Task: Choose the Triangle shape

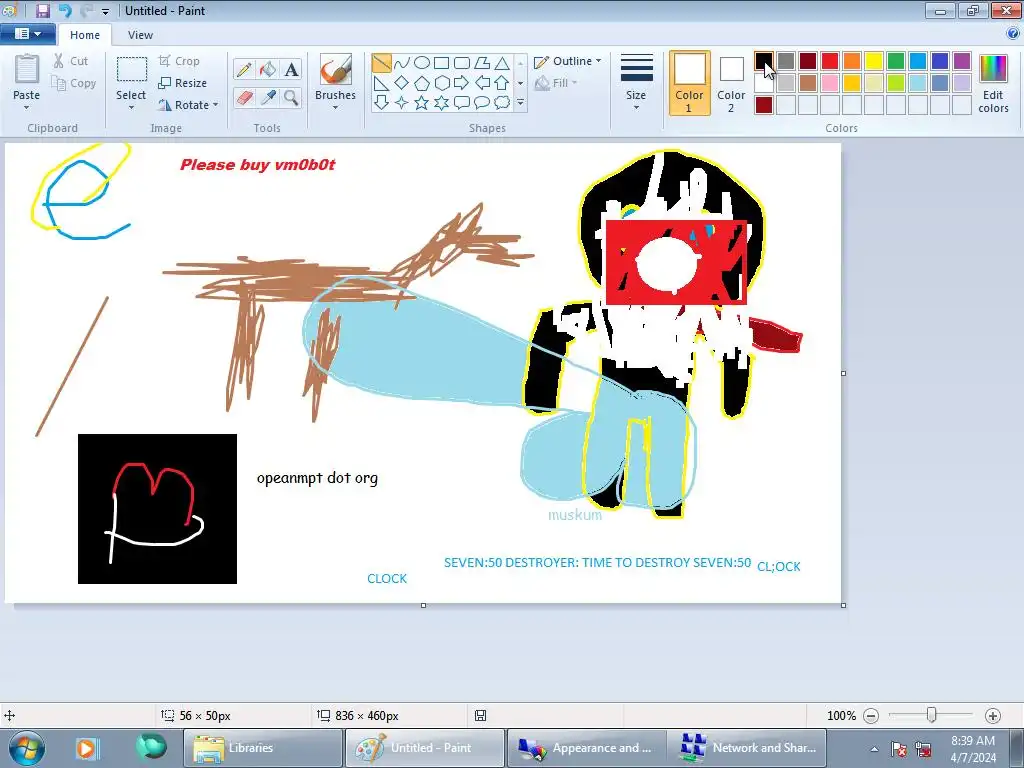Action: point(502,63)
